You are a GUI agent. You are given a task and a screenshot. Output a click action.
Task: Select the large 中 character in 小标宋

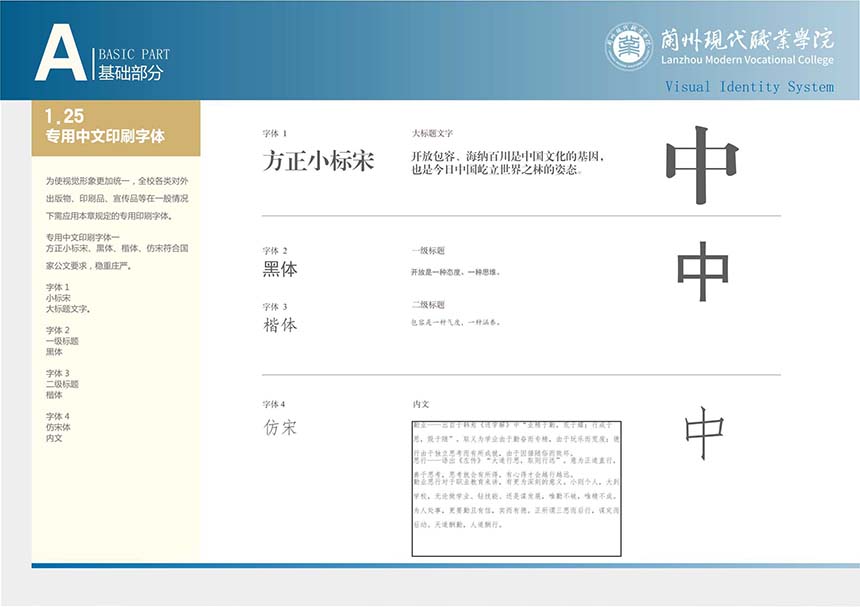(702, 163)
